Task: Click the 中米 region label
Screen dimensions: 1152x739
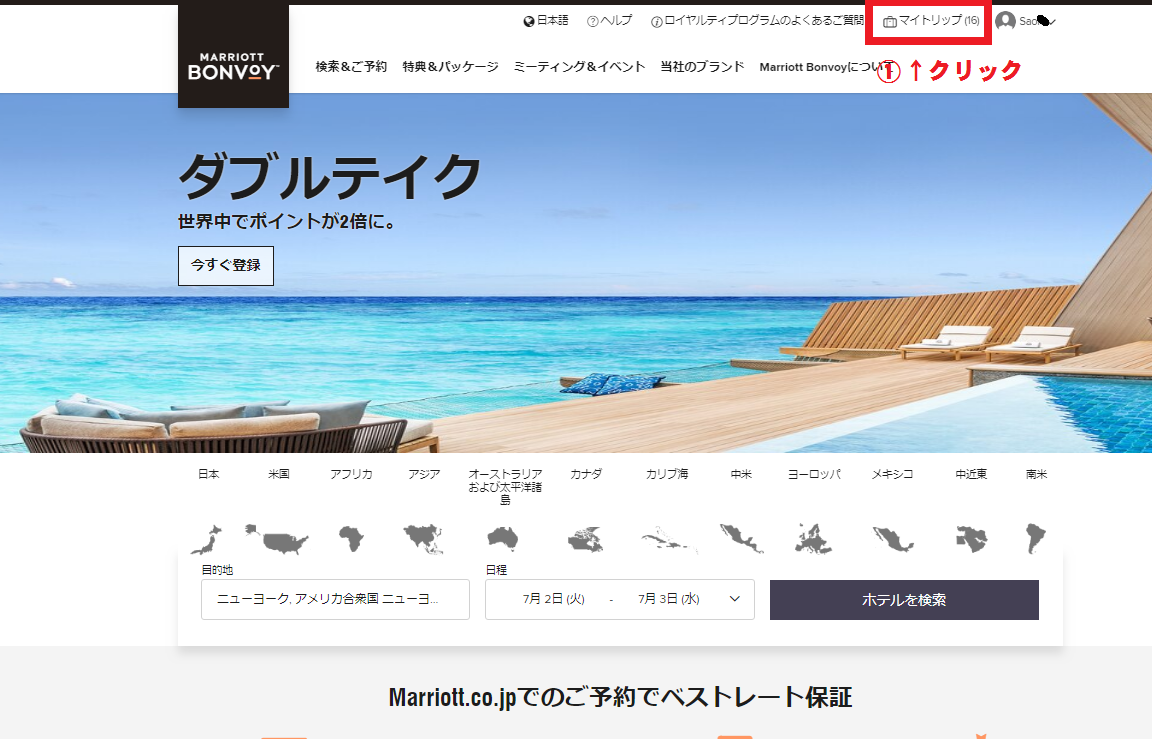Action: 741,475
